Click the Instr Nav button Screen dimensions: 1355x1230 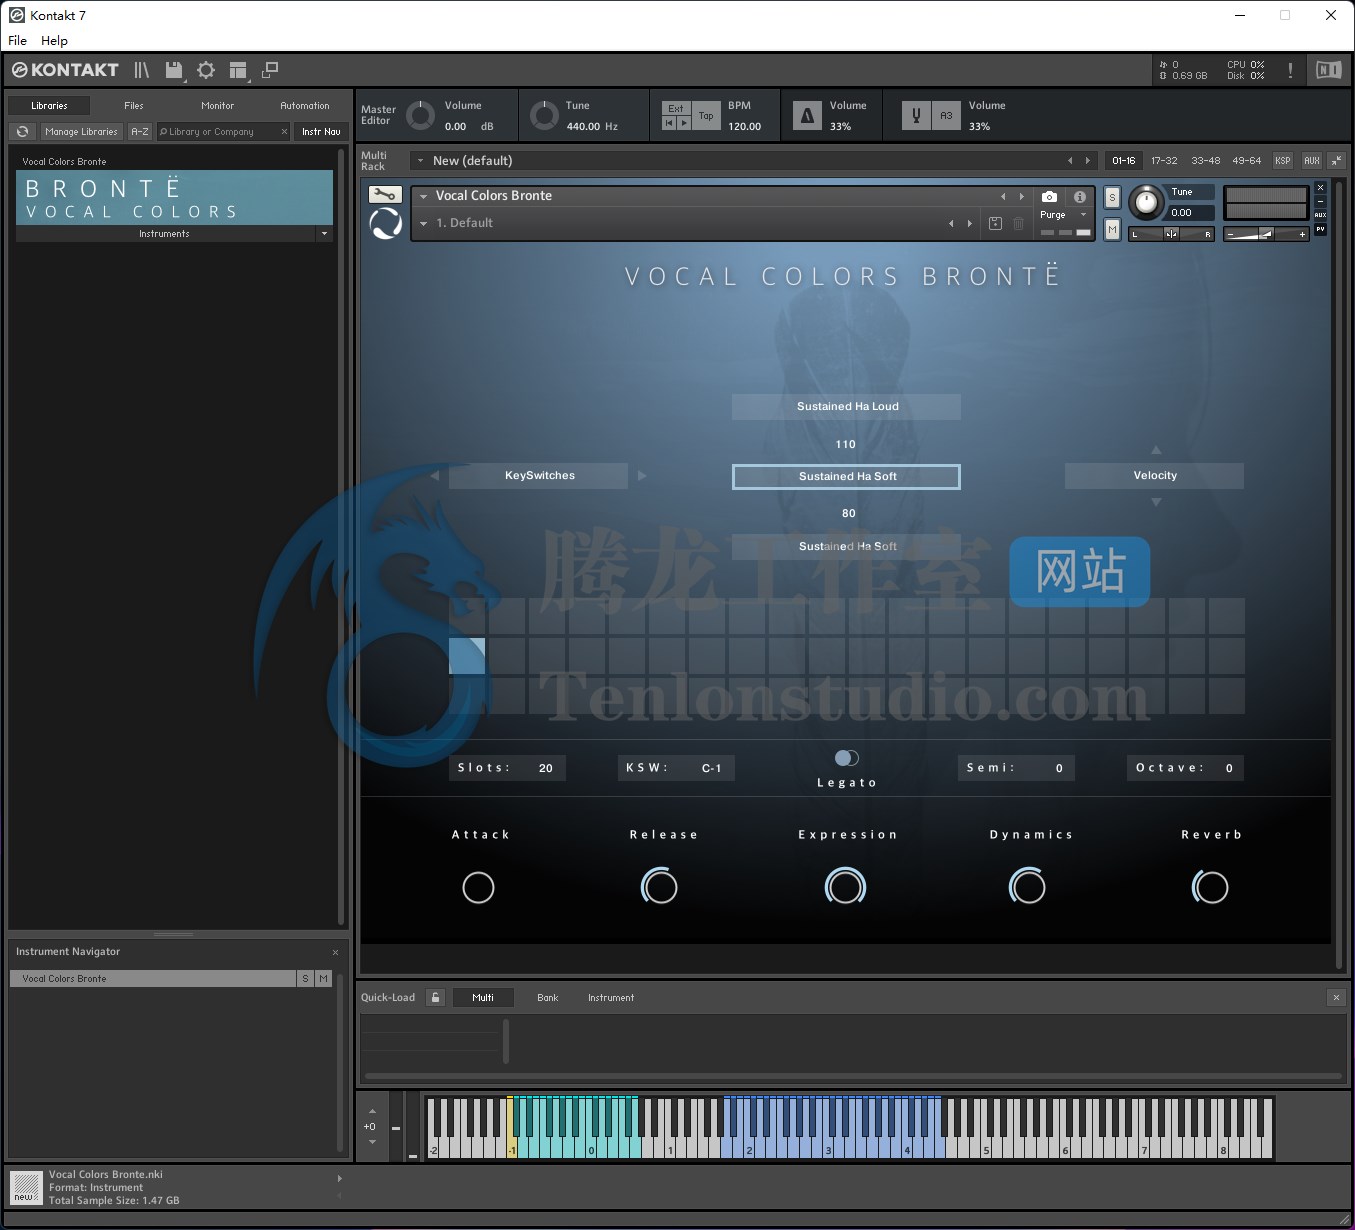click(321, 131)
